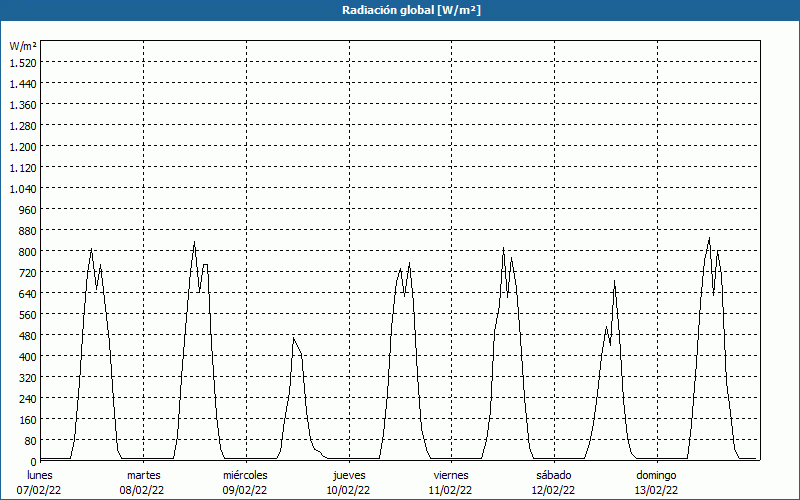
Task: Click the 960 y-axis value
Action: click(x=28, y=210)
